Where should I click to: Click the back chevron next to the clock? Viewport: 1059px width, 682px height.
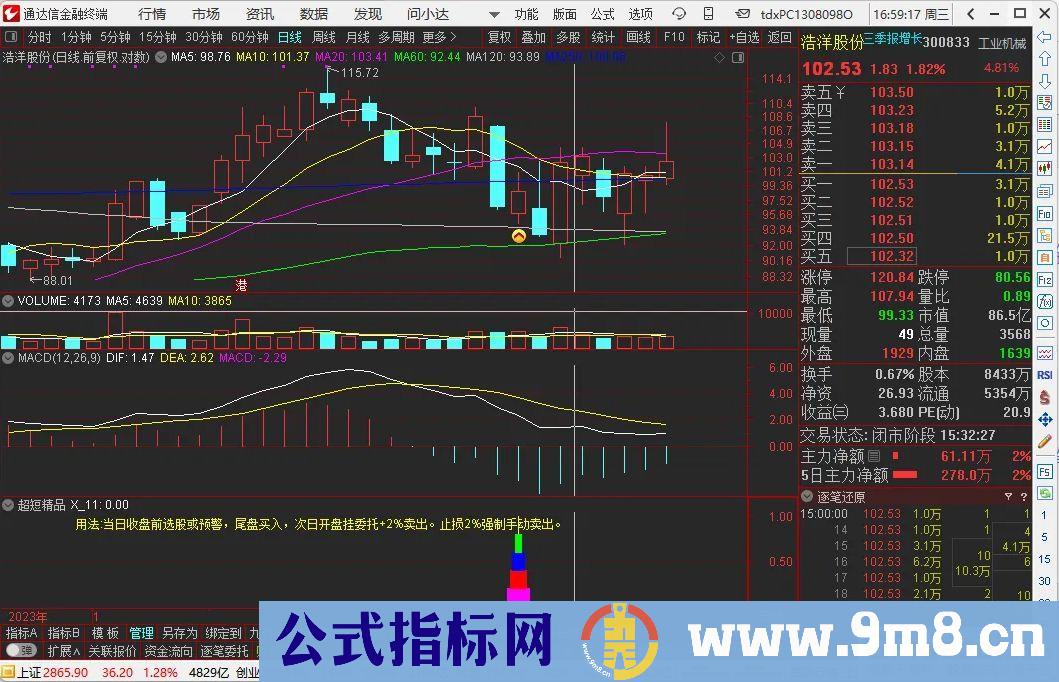(970, 14)
